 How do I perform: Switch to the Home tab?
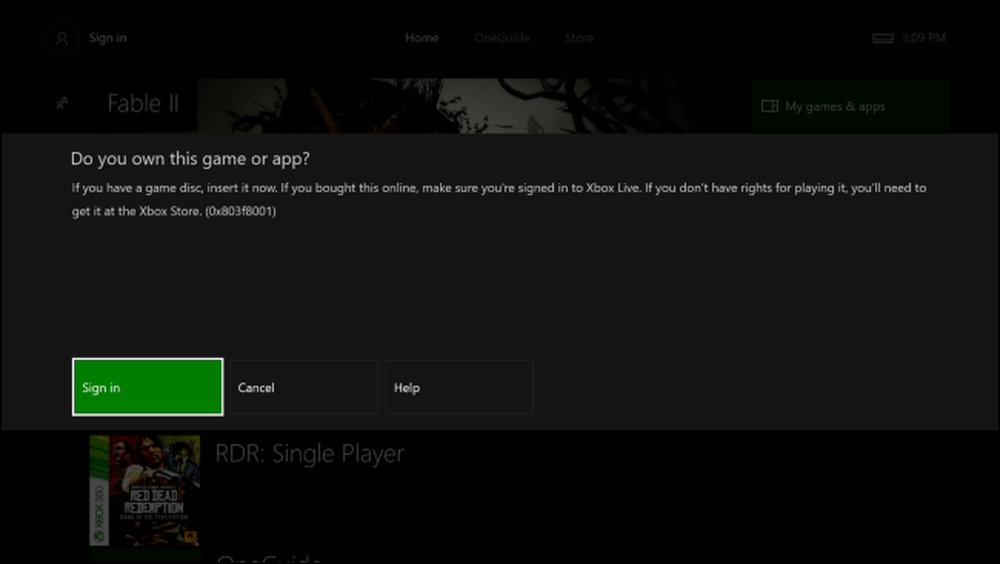pos(422,38)
